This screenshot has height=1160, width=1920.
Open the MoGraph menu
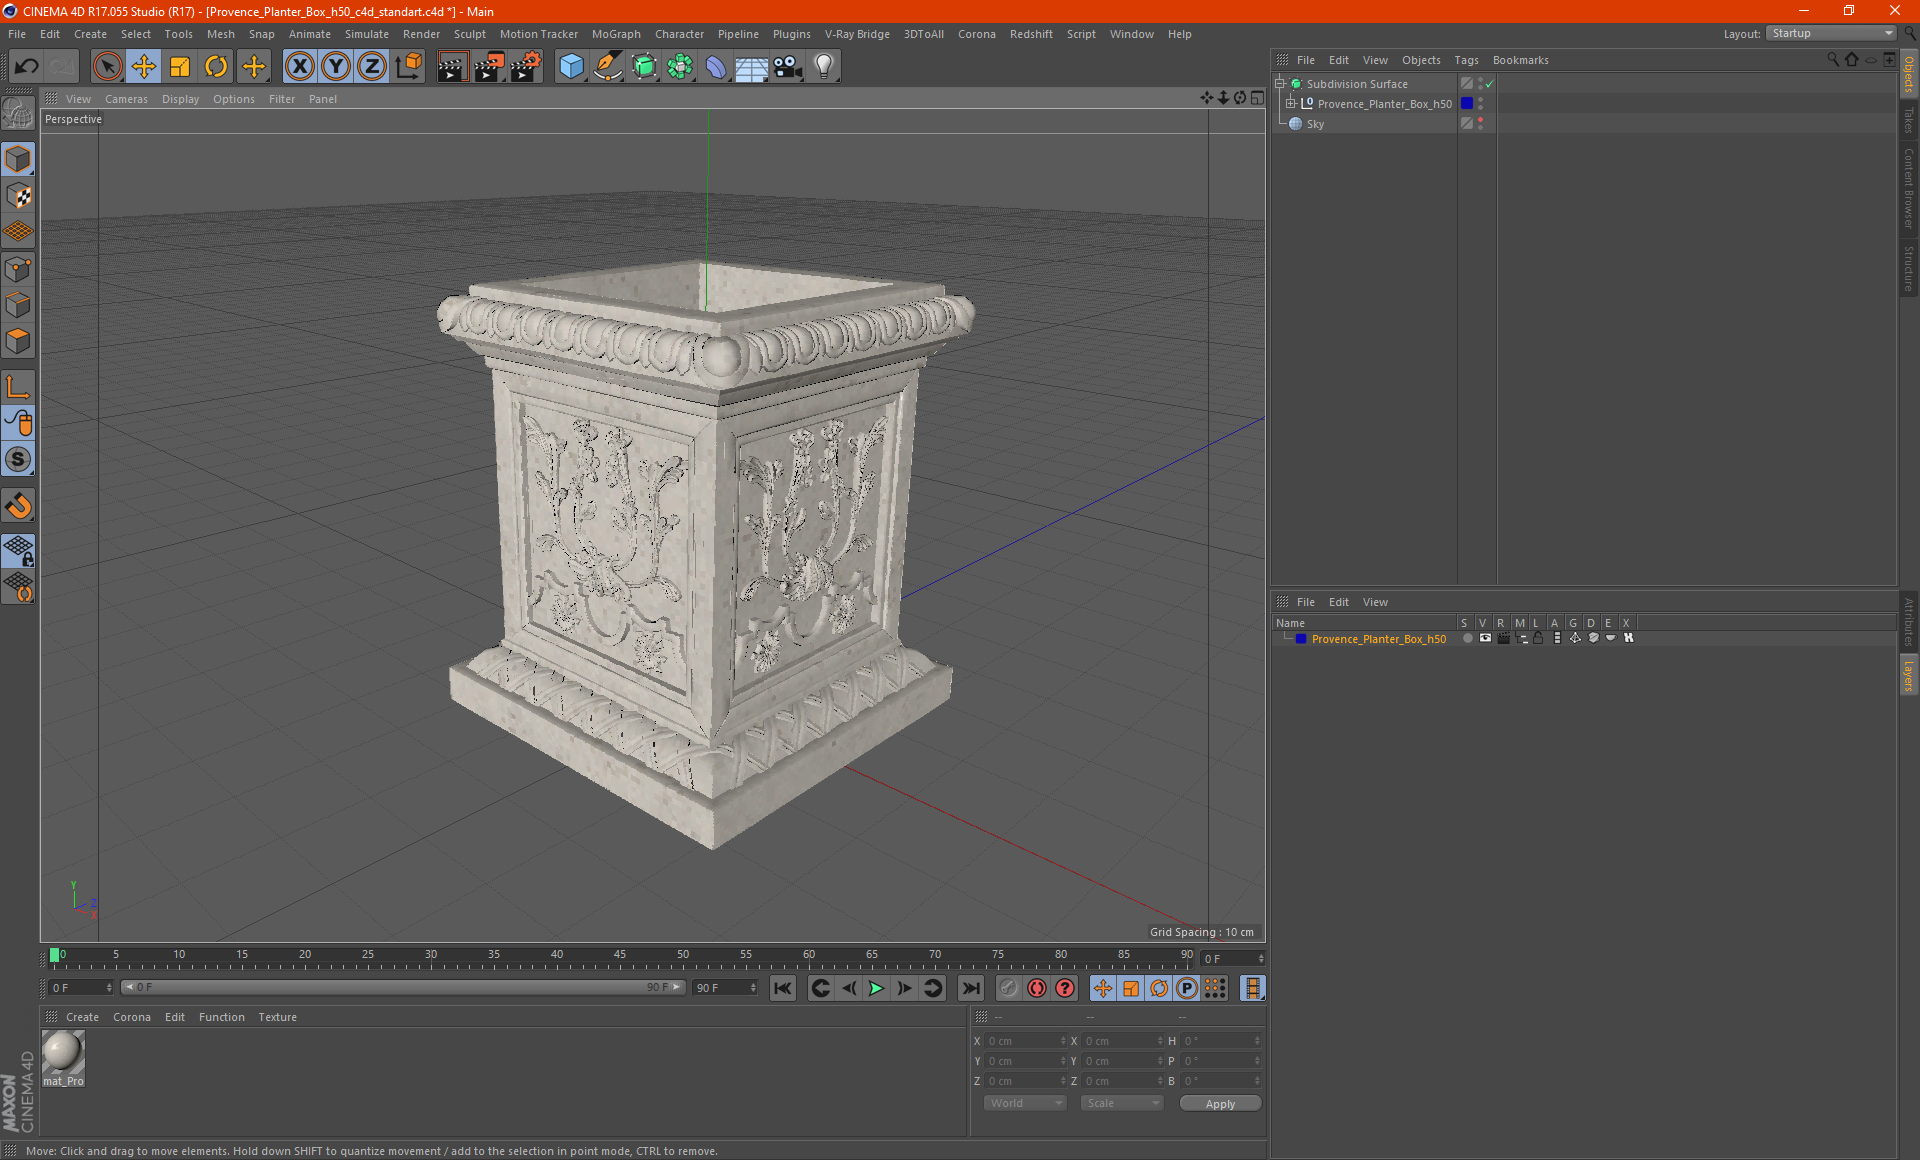pos(615,34)
